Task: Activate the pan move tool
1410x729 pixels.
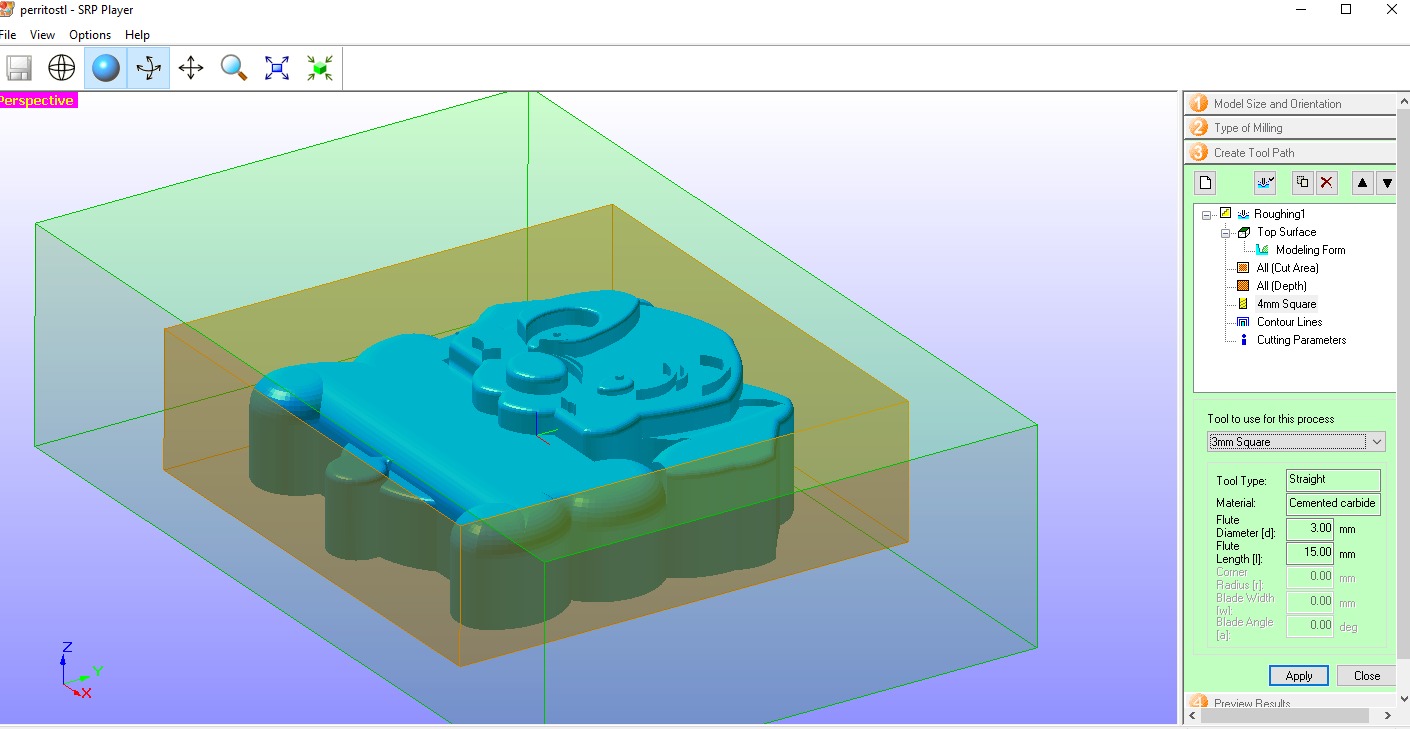Action: pos(191,68)
